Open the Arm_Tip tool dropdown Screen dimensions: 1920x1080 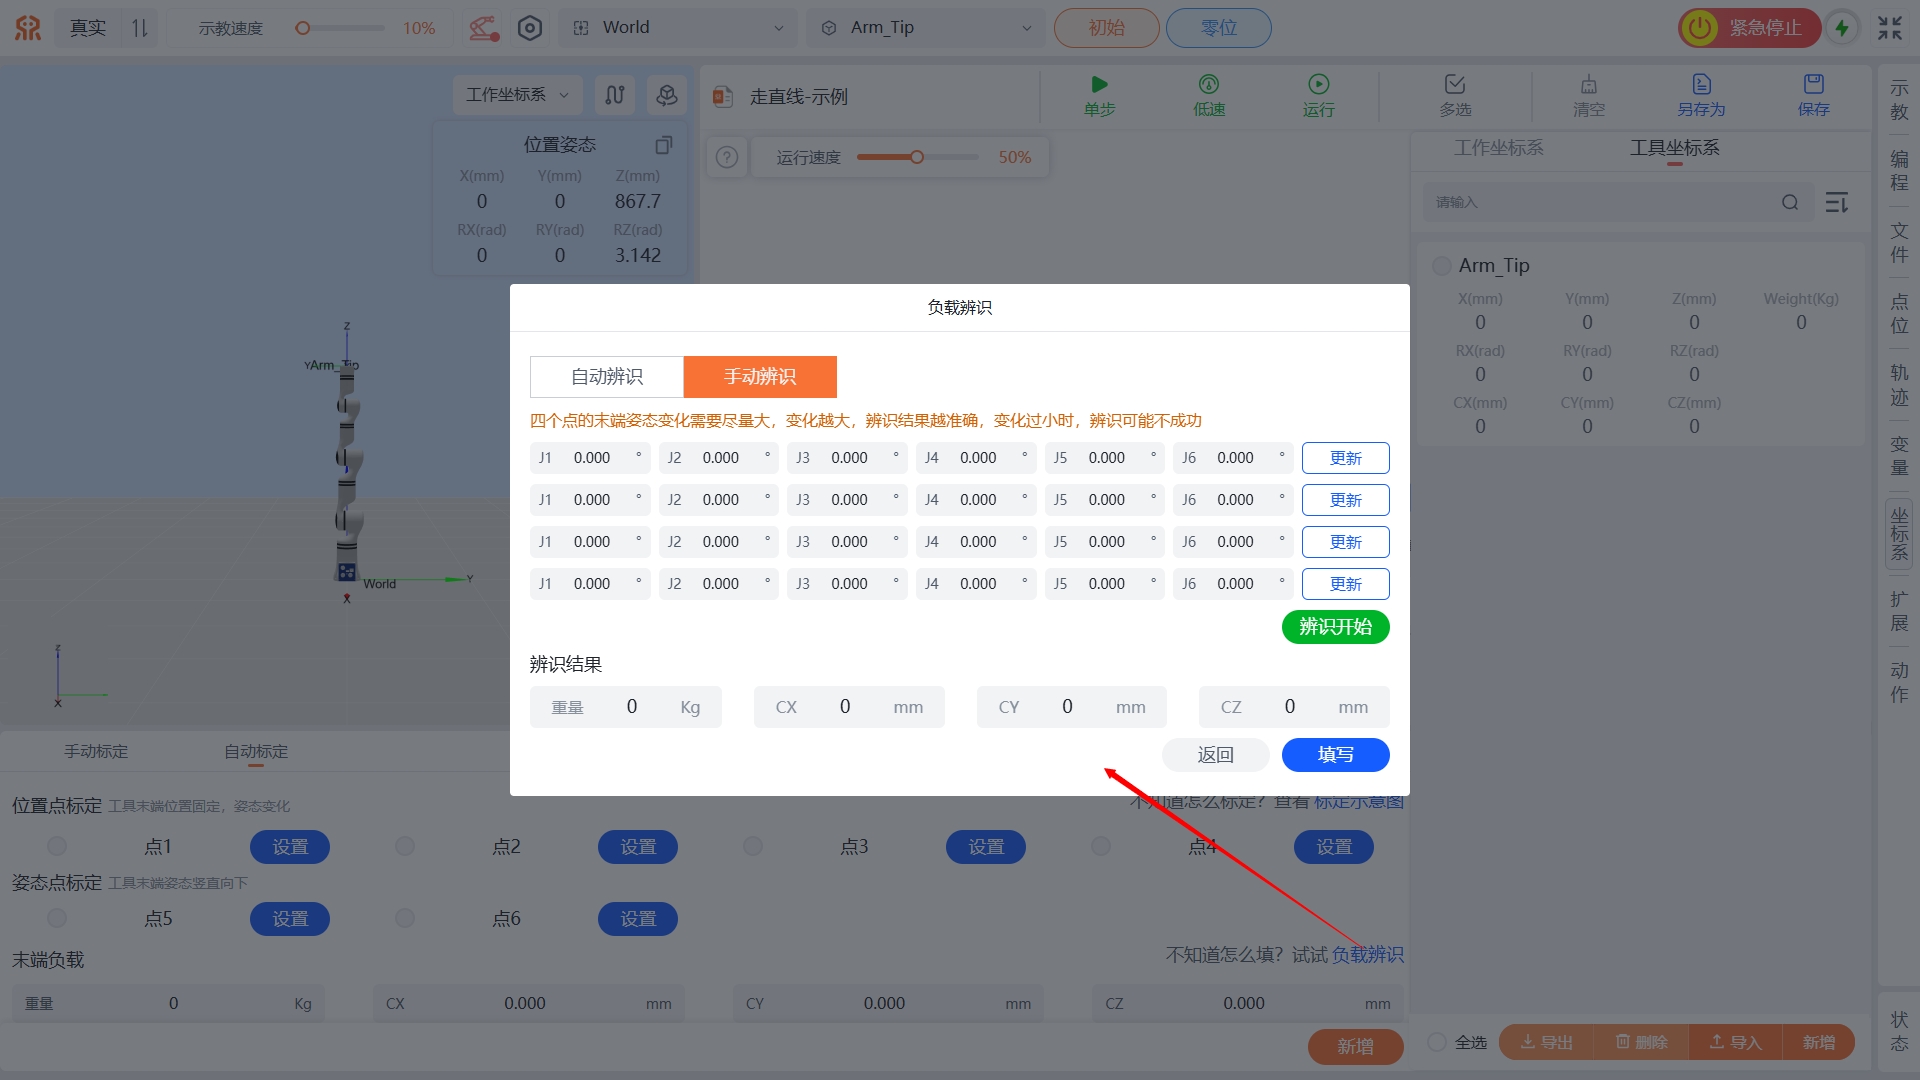926,28
